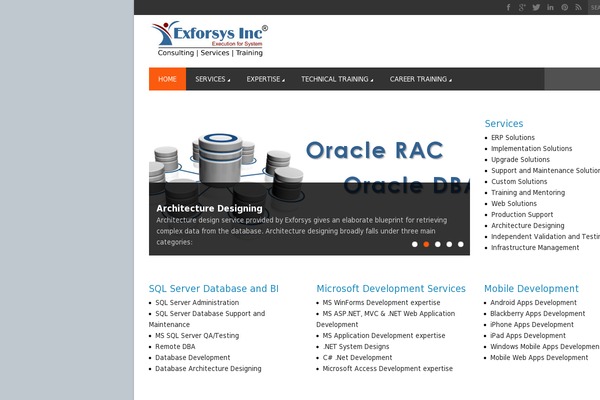The height and width of the screenshot is (400, 600).
Task: Open Windows Mobile Apps Development link
Action: click(545, 346)
